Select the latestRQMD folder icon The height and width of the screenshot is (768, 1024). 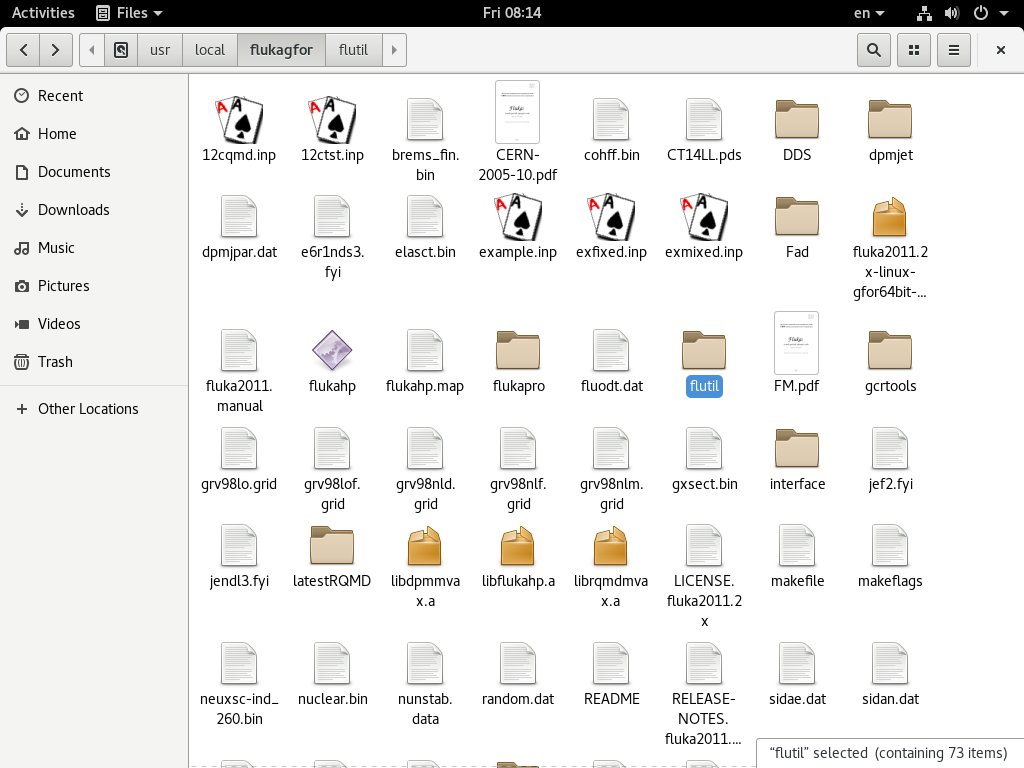332,545
